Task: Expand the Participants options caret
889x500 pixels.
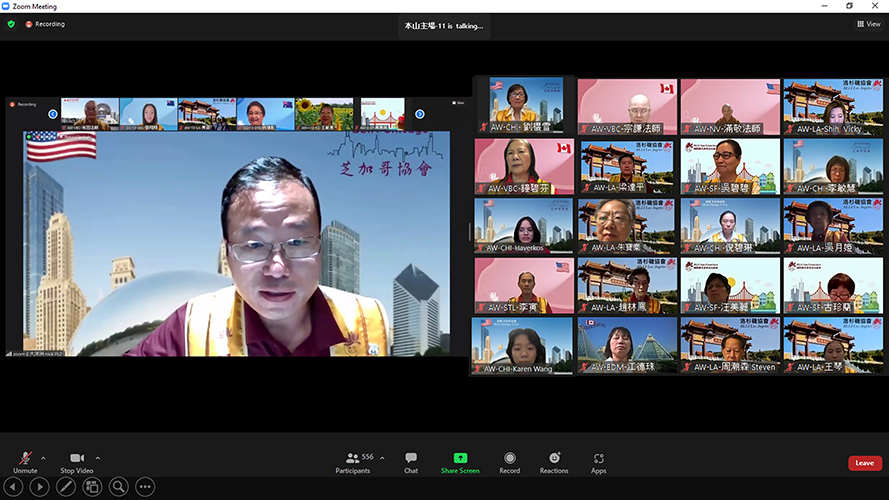Action: click(382, 458)
